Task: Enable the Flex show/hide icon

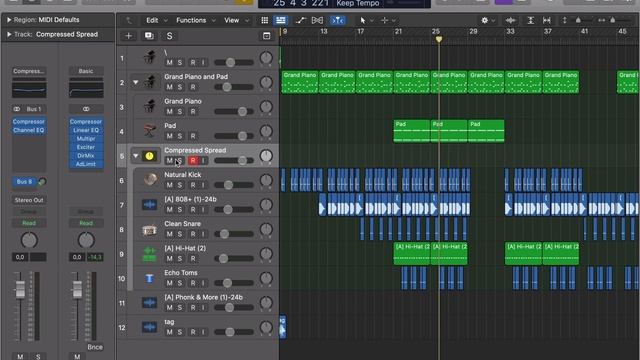Action: [317, 20]
